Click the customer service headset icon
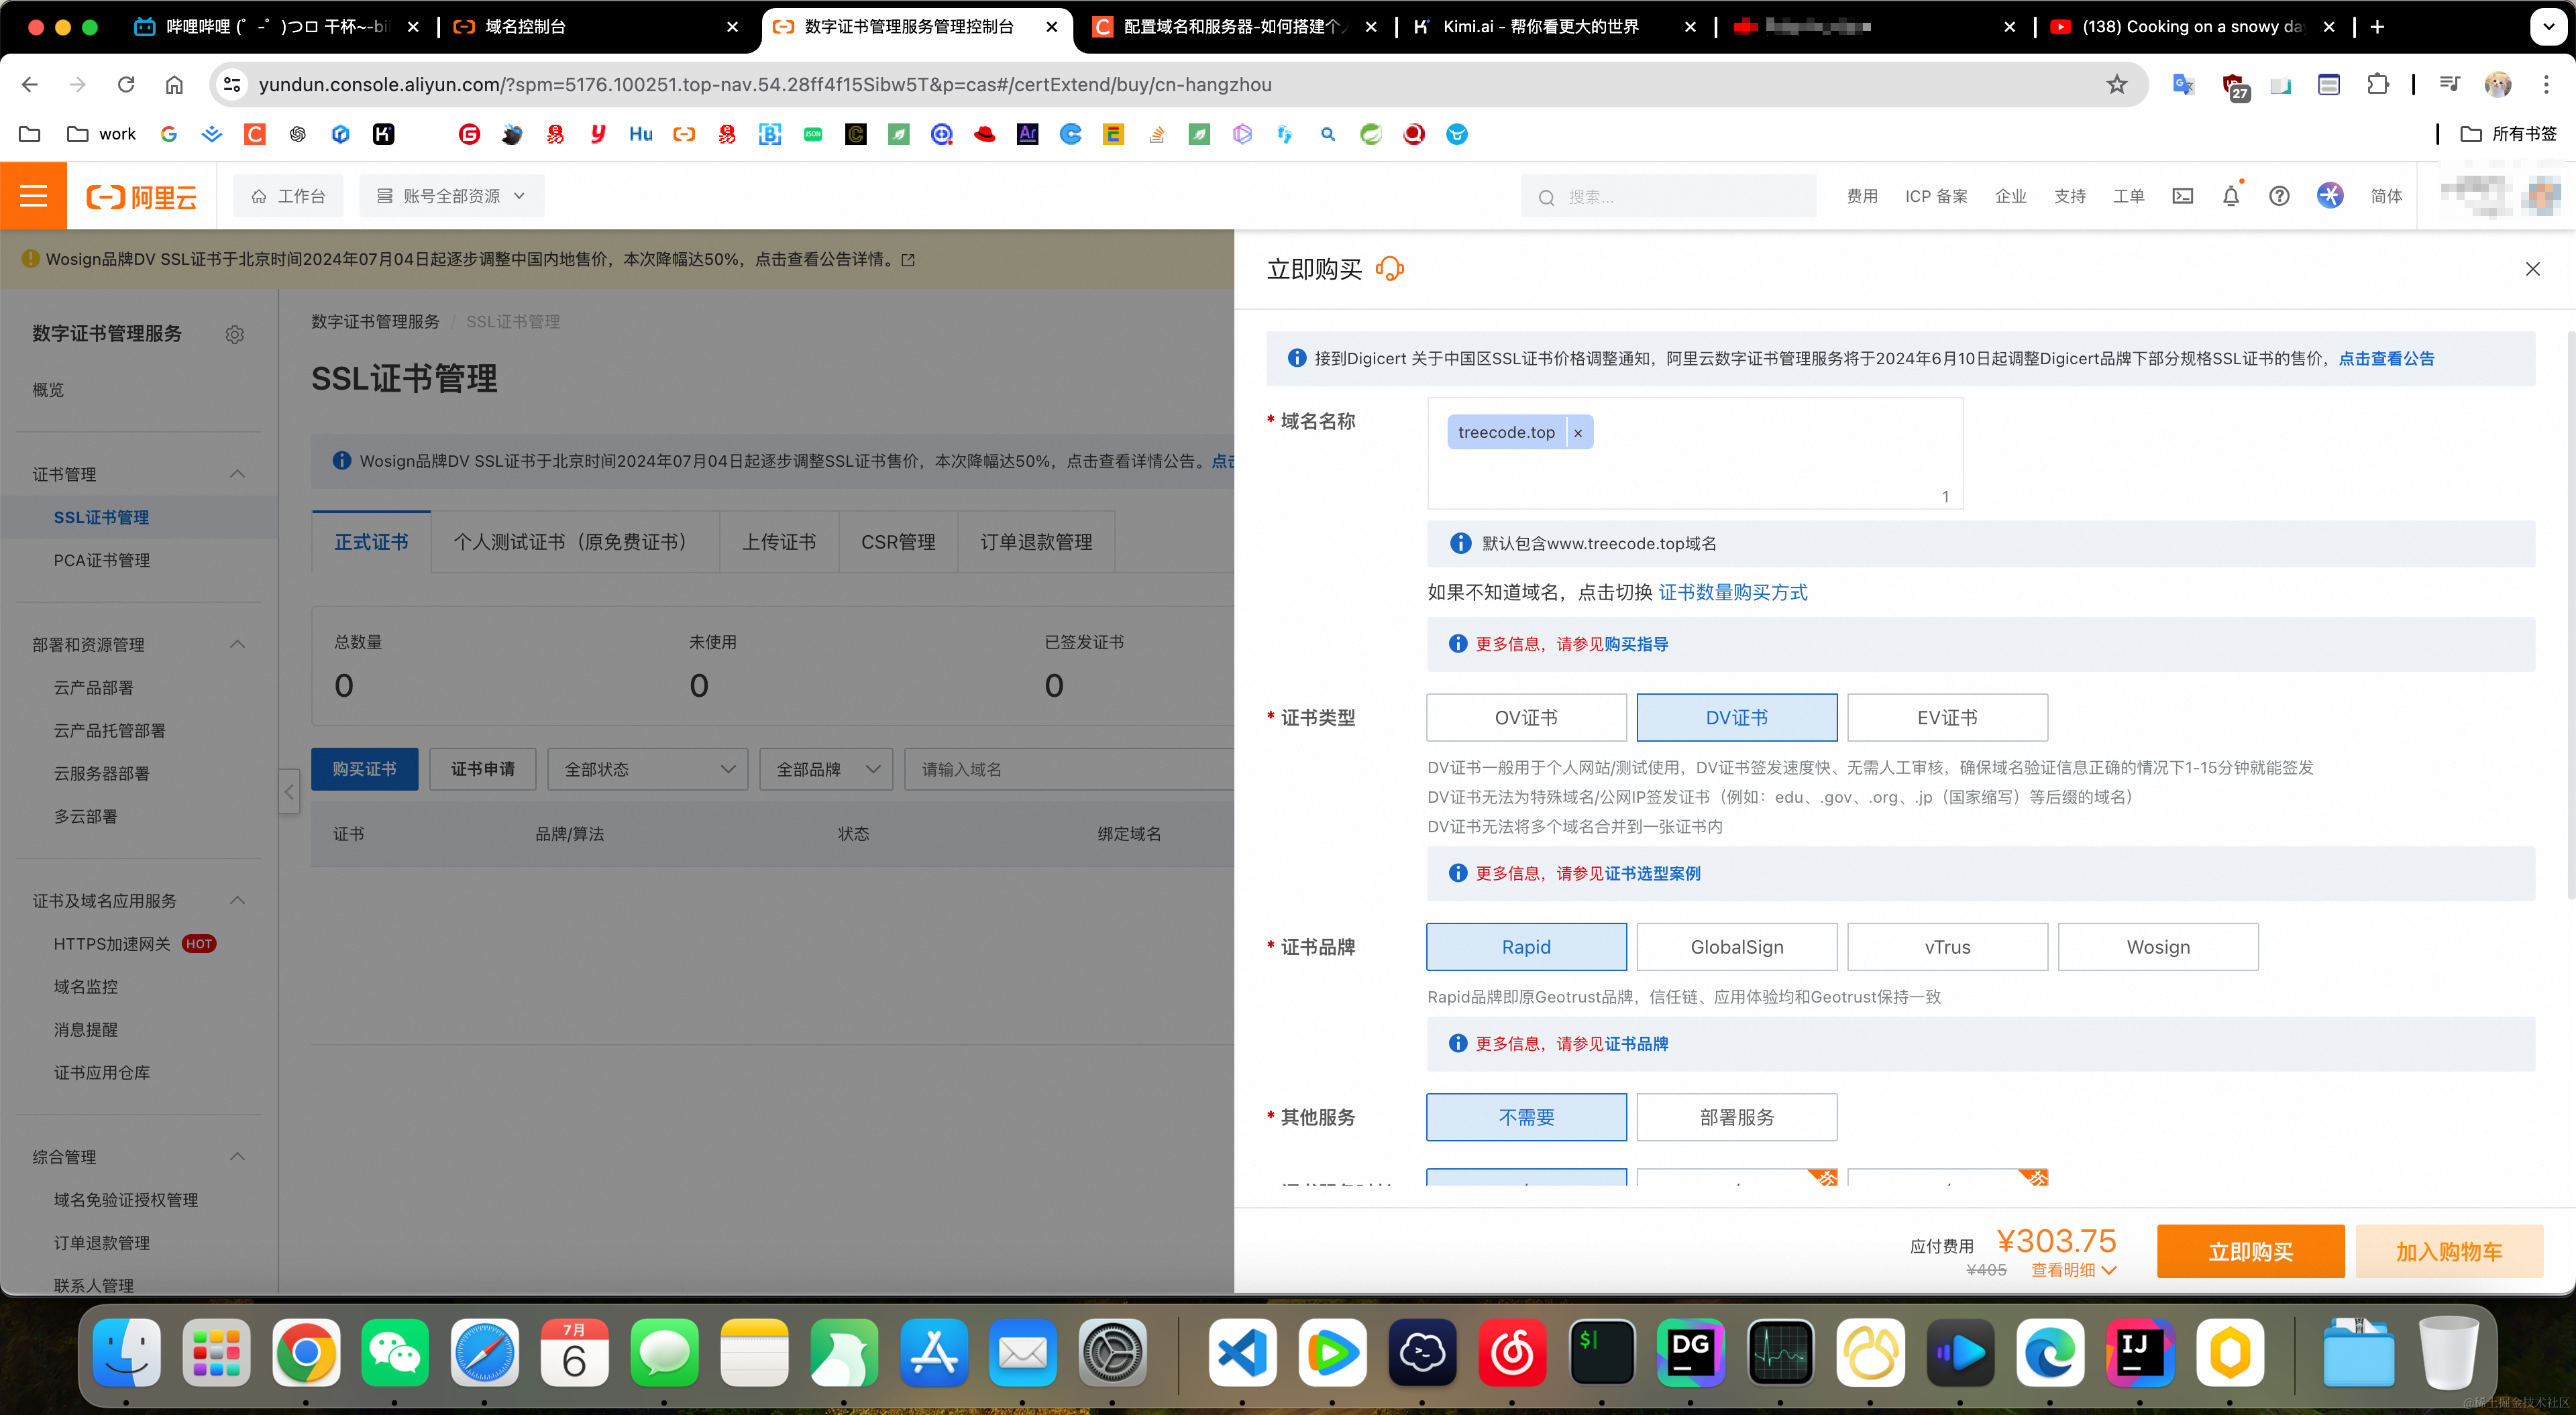The image size is (2576, 1415). [x=1390, y=269]
